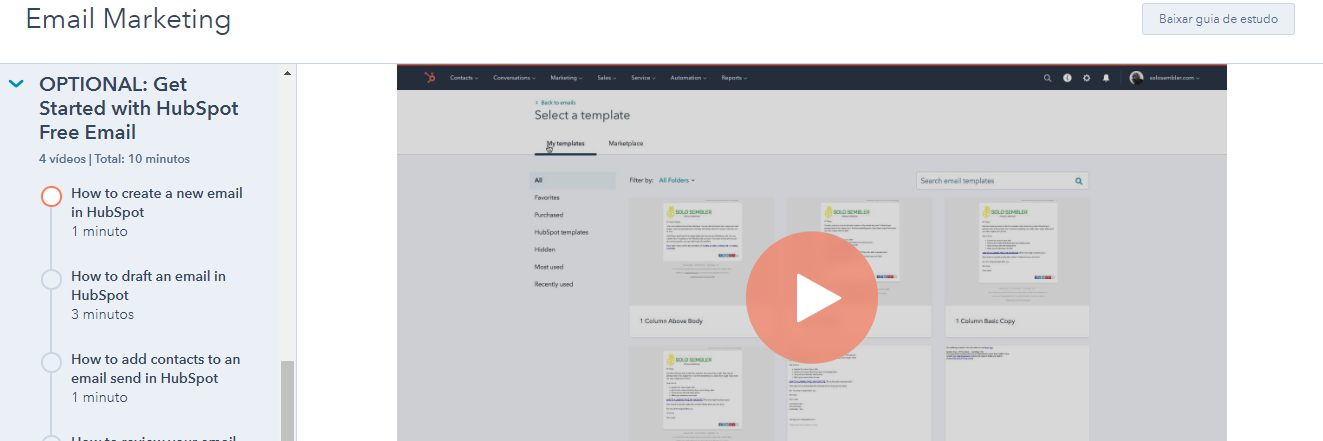The image size is (1323, 441).
Task: Open the All Folders filter dropdown
Action: tap(677, 180)
